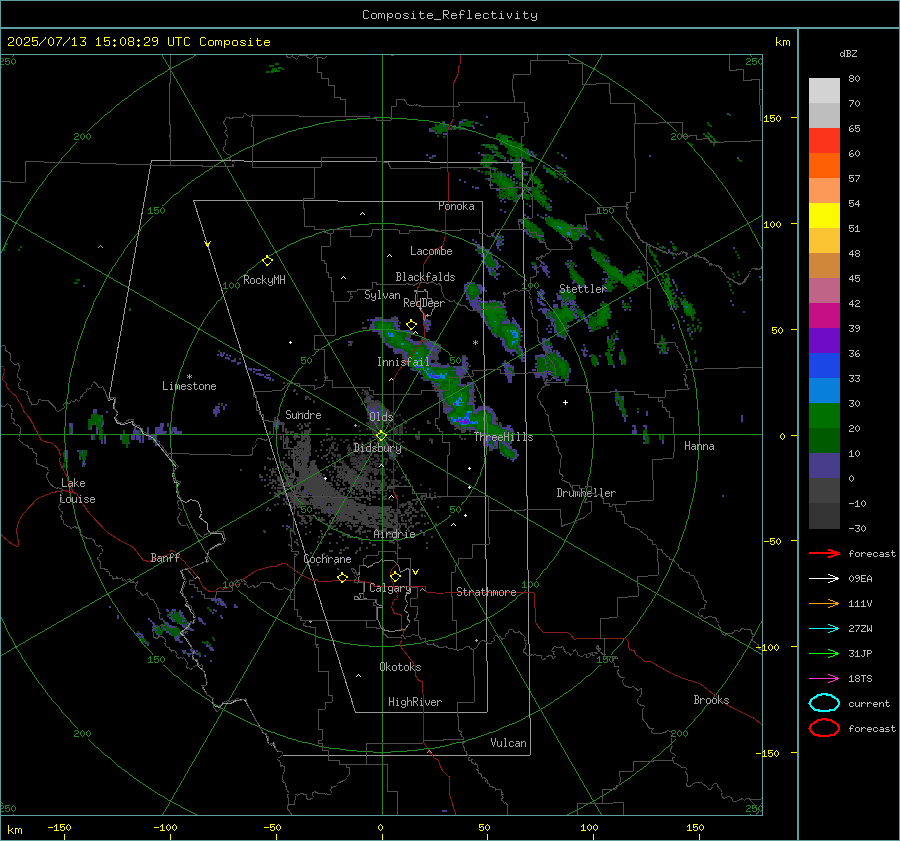
Task: Click the forecast arrow legend label
Action: coord(872,553)
